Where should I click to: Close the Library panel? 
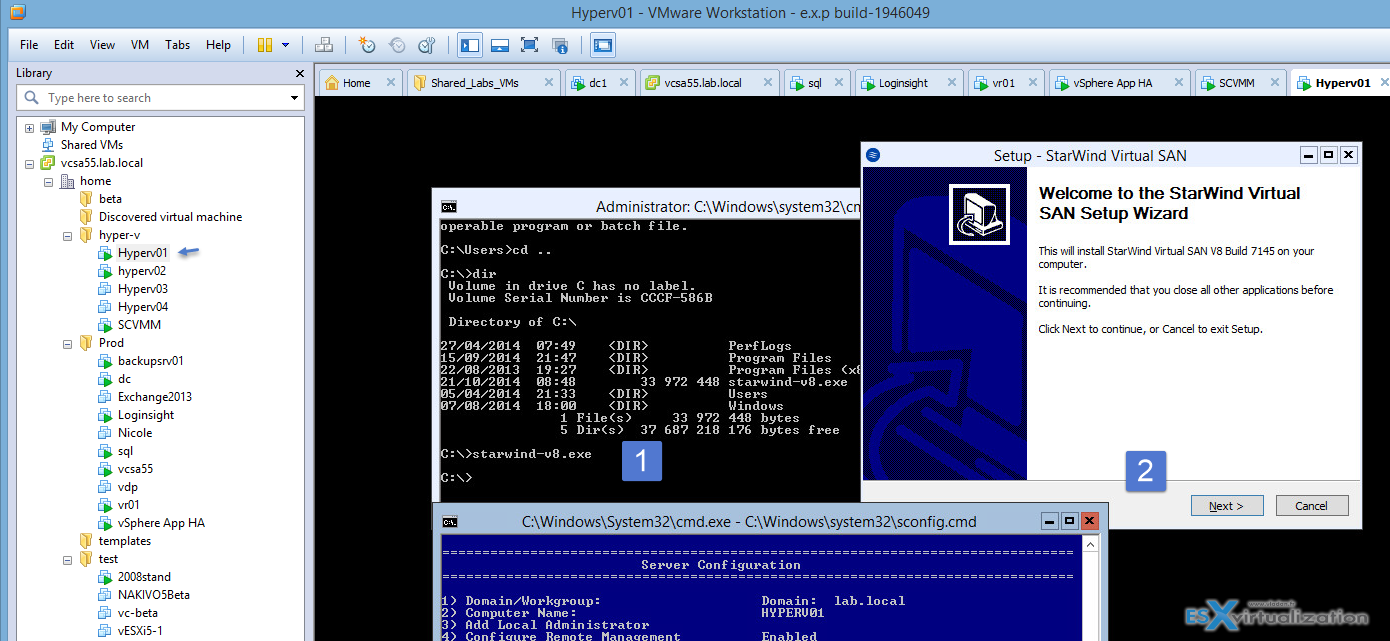[x=300, y=73]
